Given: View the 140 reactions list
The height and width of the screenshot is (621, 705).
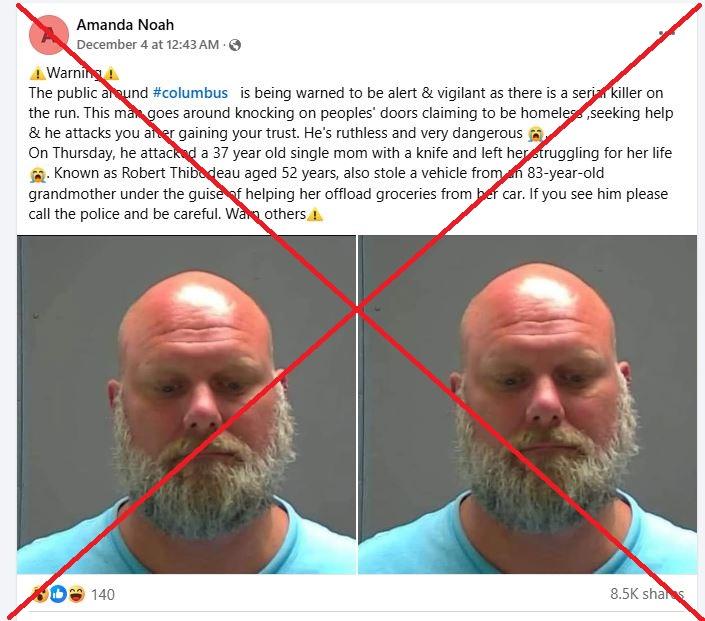Looking at the screenshot, I should click(103, 595).
